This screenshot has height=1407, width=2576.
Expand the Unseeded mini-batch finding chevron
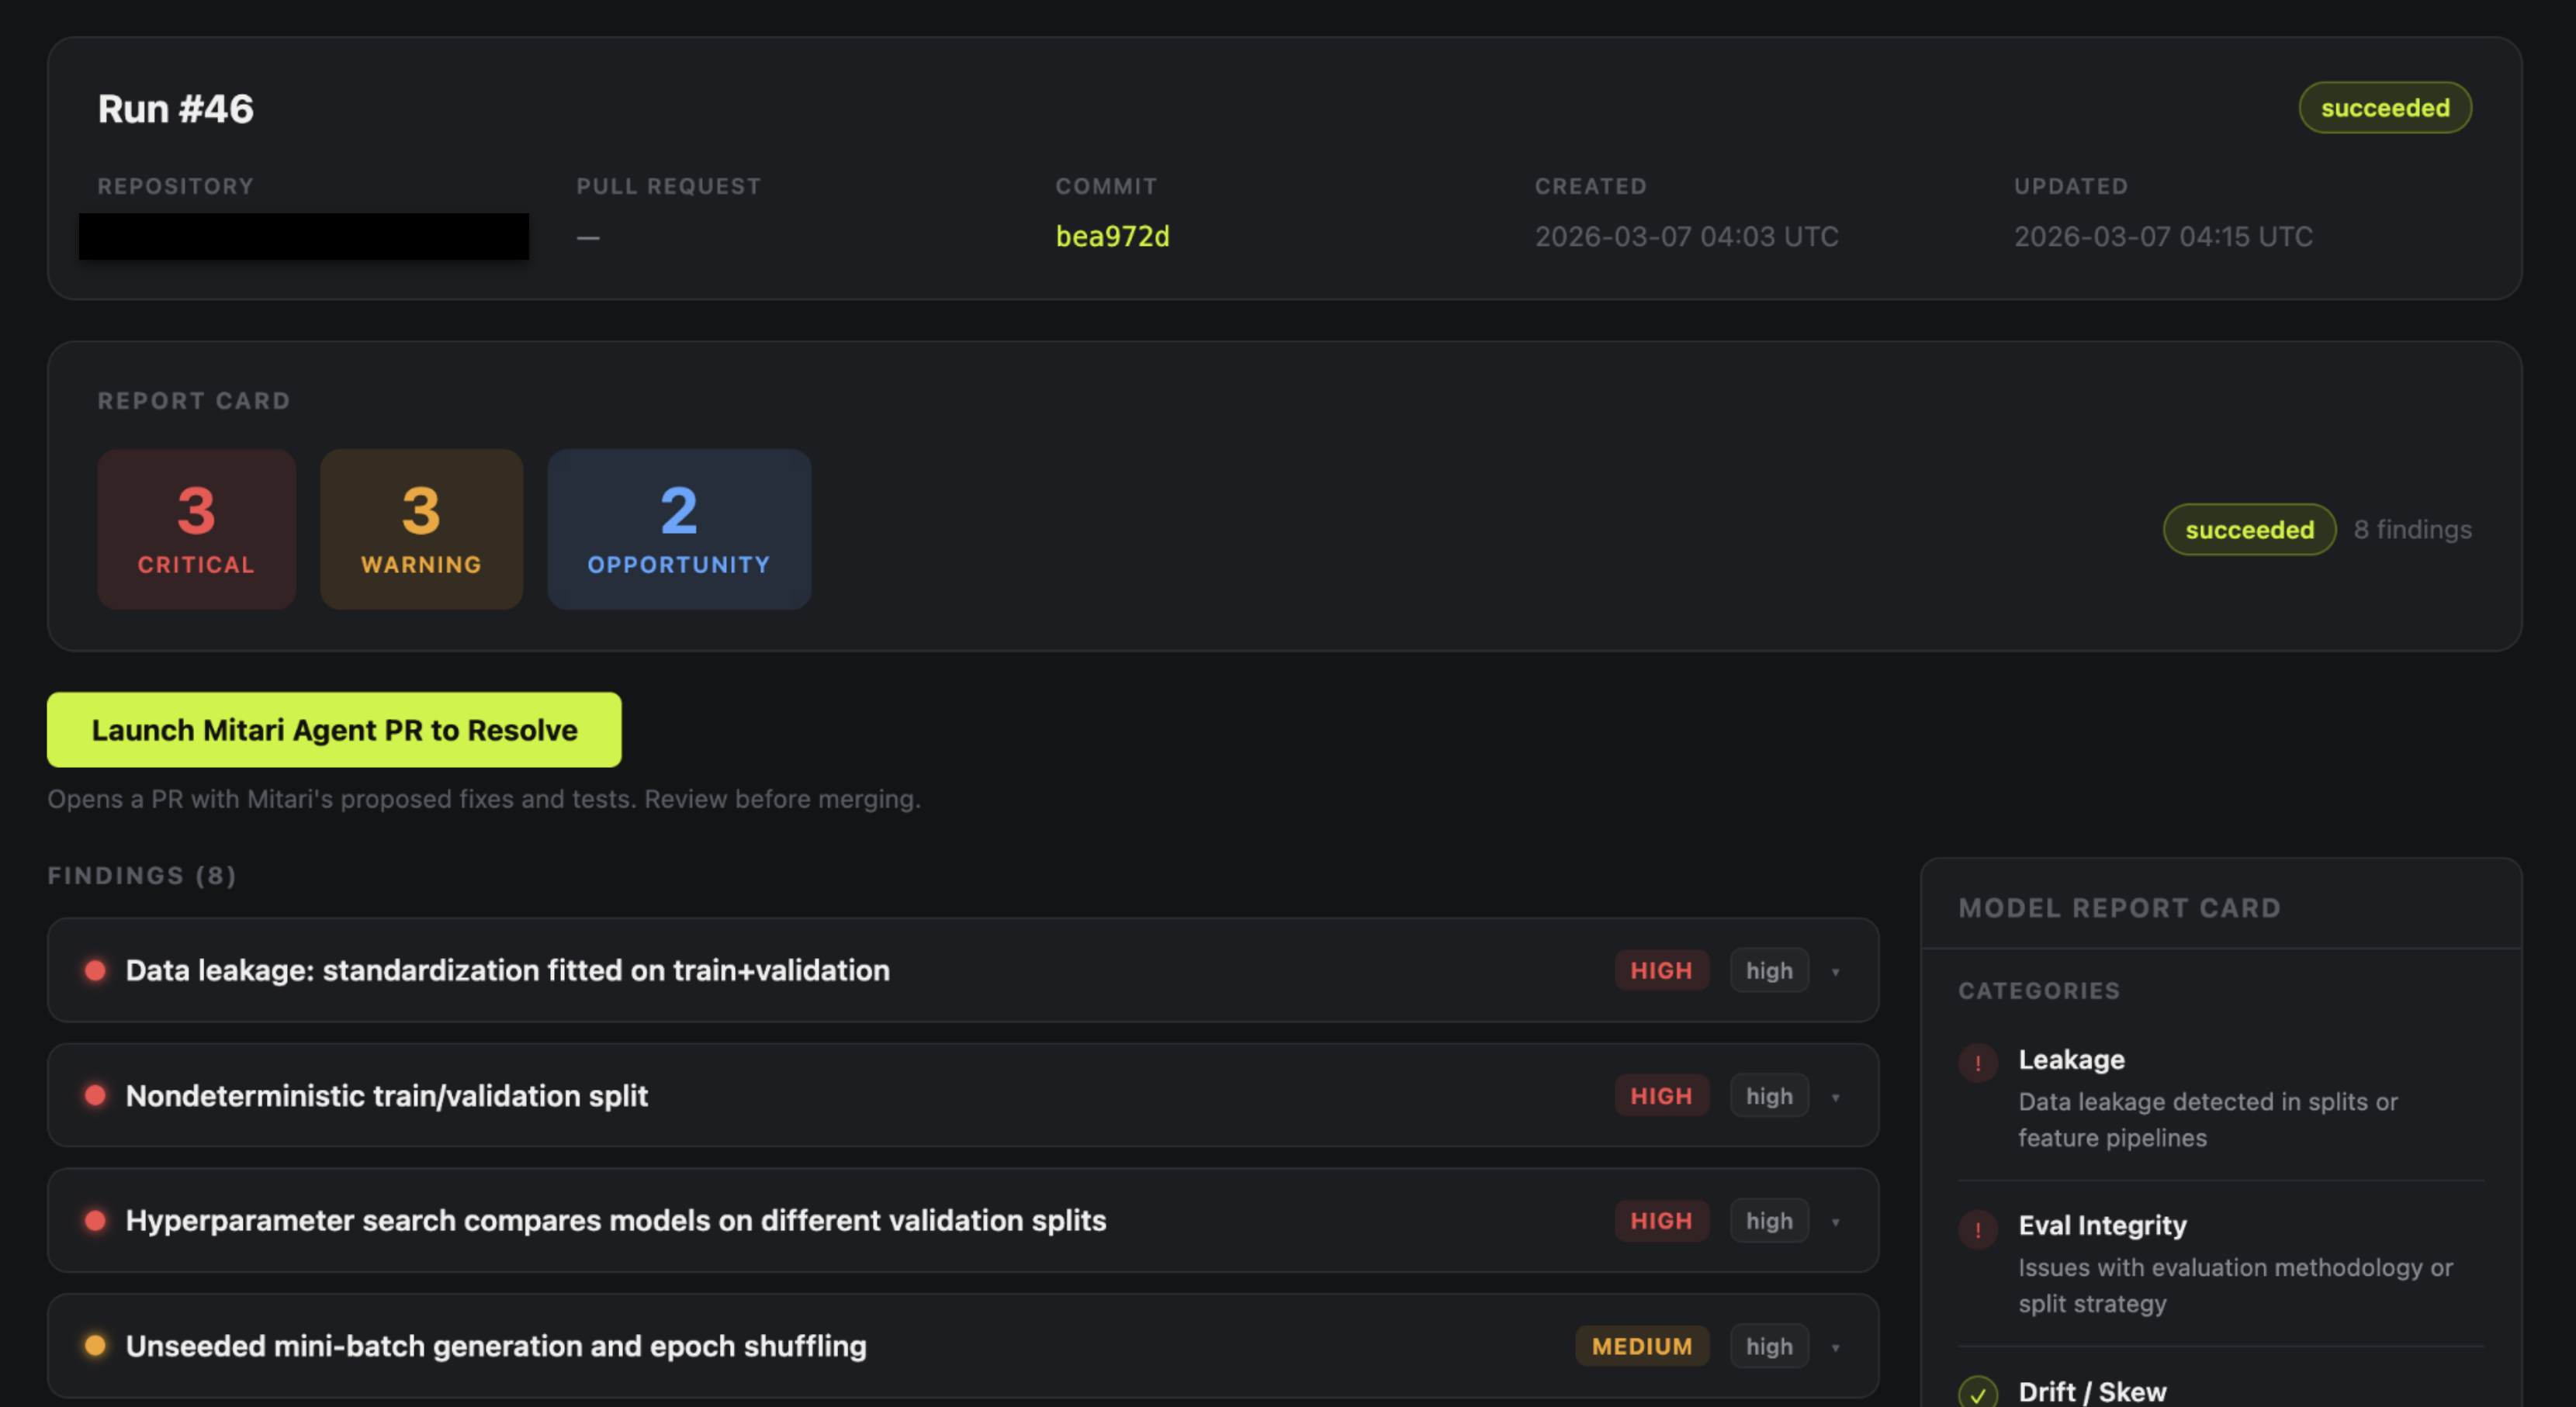1835,1347
